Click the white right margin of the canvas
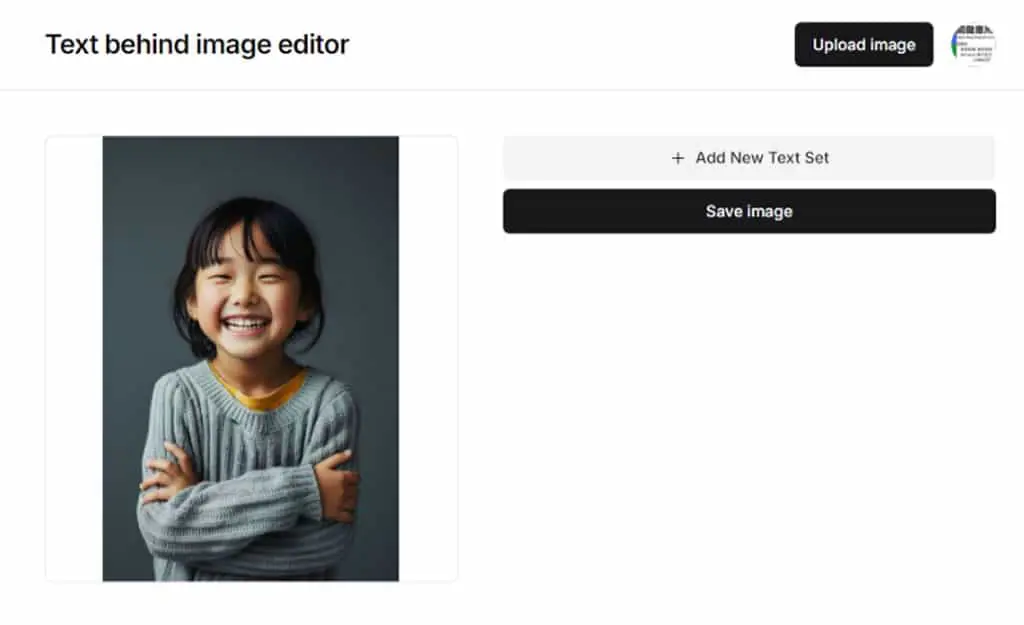 pyautogui.click(x=428, y=359)
